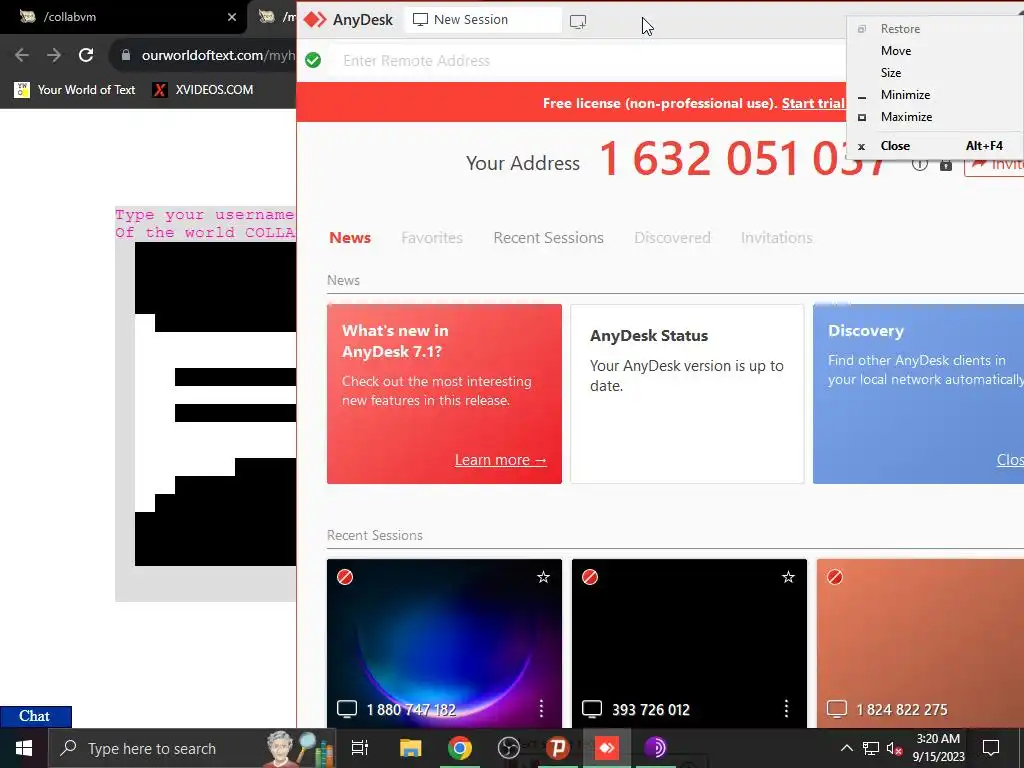Switch to the /collabvm Chrome tab
The width and height of the screenshot is (1024, 768).
coord(124,17)
